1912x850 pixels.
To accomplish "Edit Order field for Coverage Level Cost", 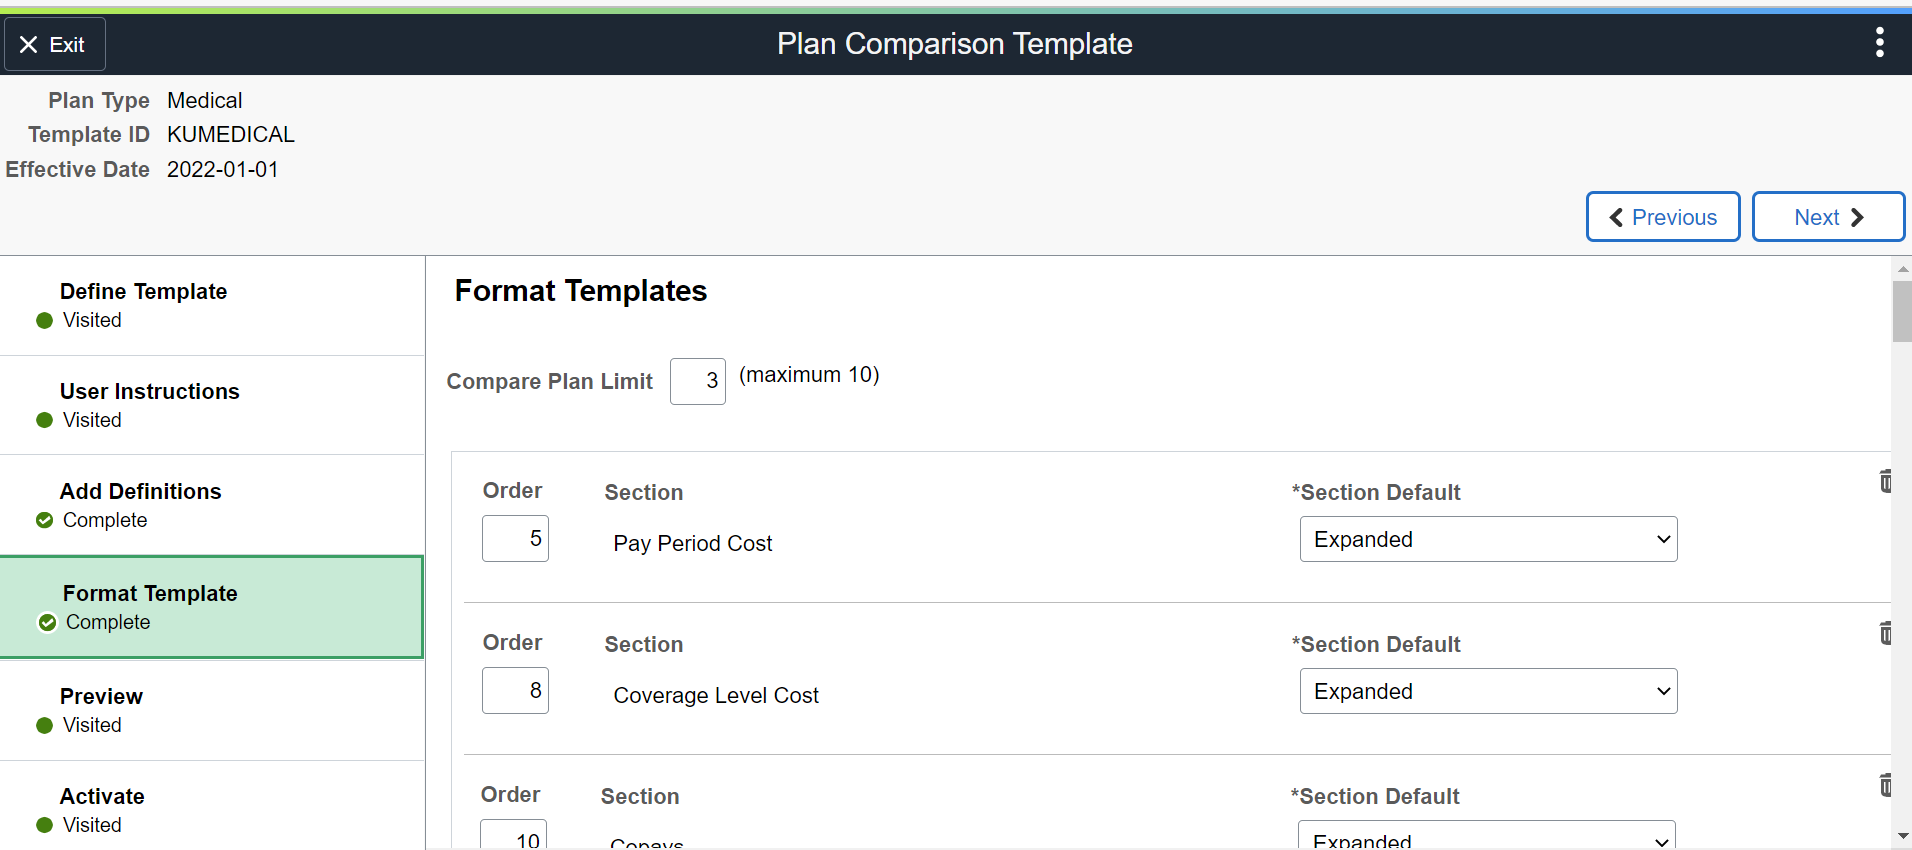I will 515,691.
